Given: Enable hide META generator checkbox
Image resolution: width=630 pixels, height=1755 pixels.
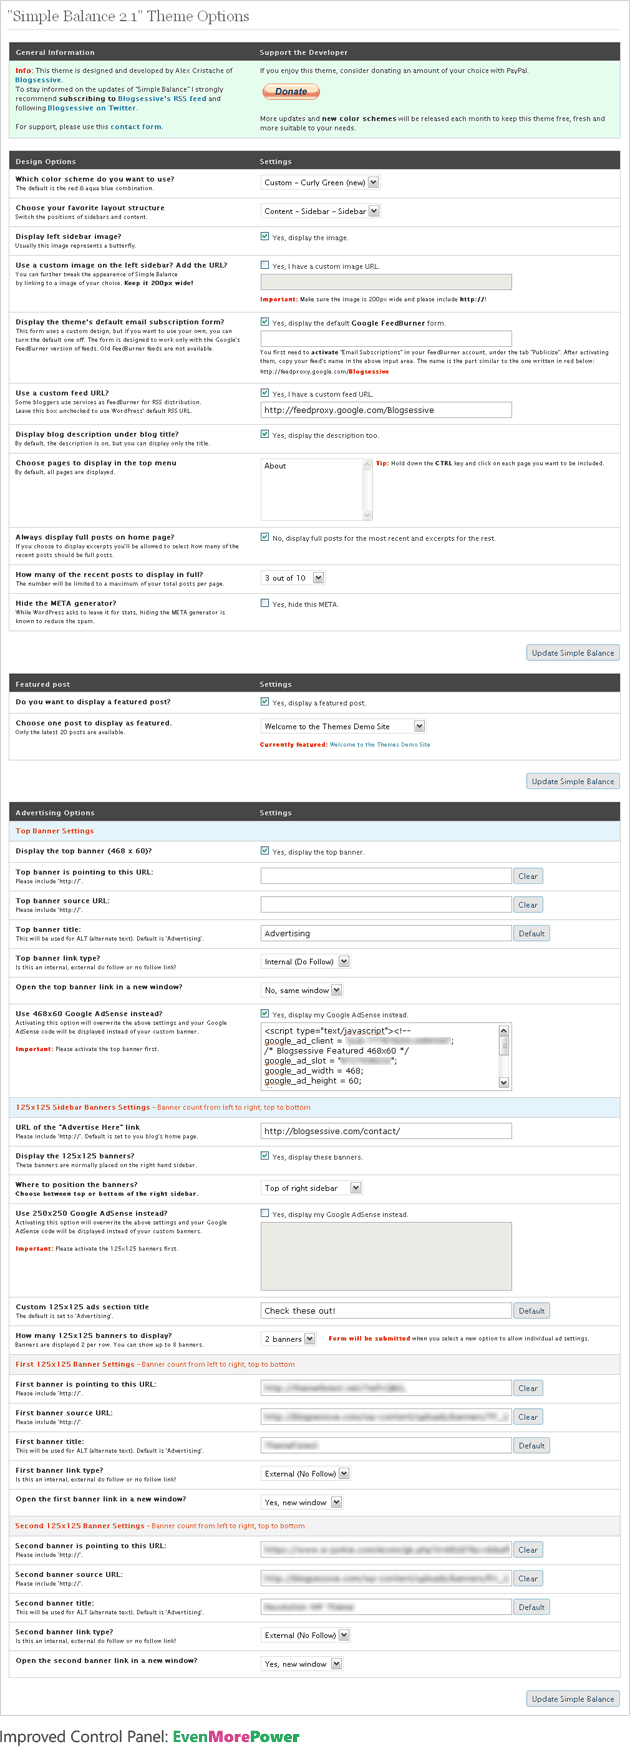Looking at the screenshot, I should (x=265, y=603).
